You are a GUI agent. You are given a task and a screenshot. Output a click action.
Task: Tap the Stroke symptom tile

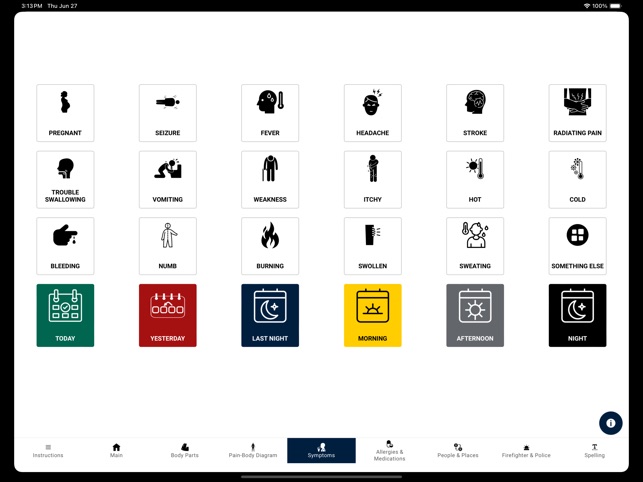pos(475,113)
